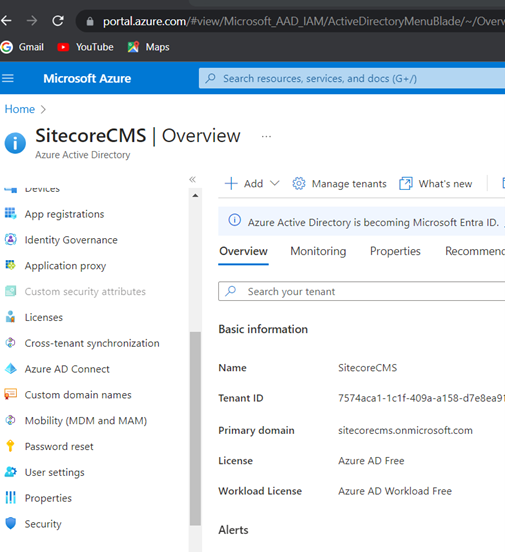Click the Mobility (MDM and MAM) icon
Image resolution: width=505 pixels, height=552 pixels.
(11, 420)
